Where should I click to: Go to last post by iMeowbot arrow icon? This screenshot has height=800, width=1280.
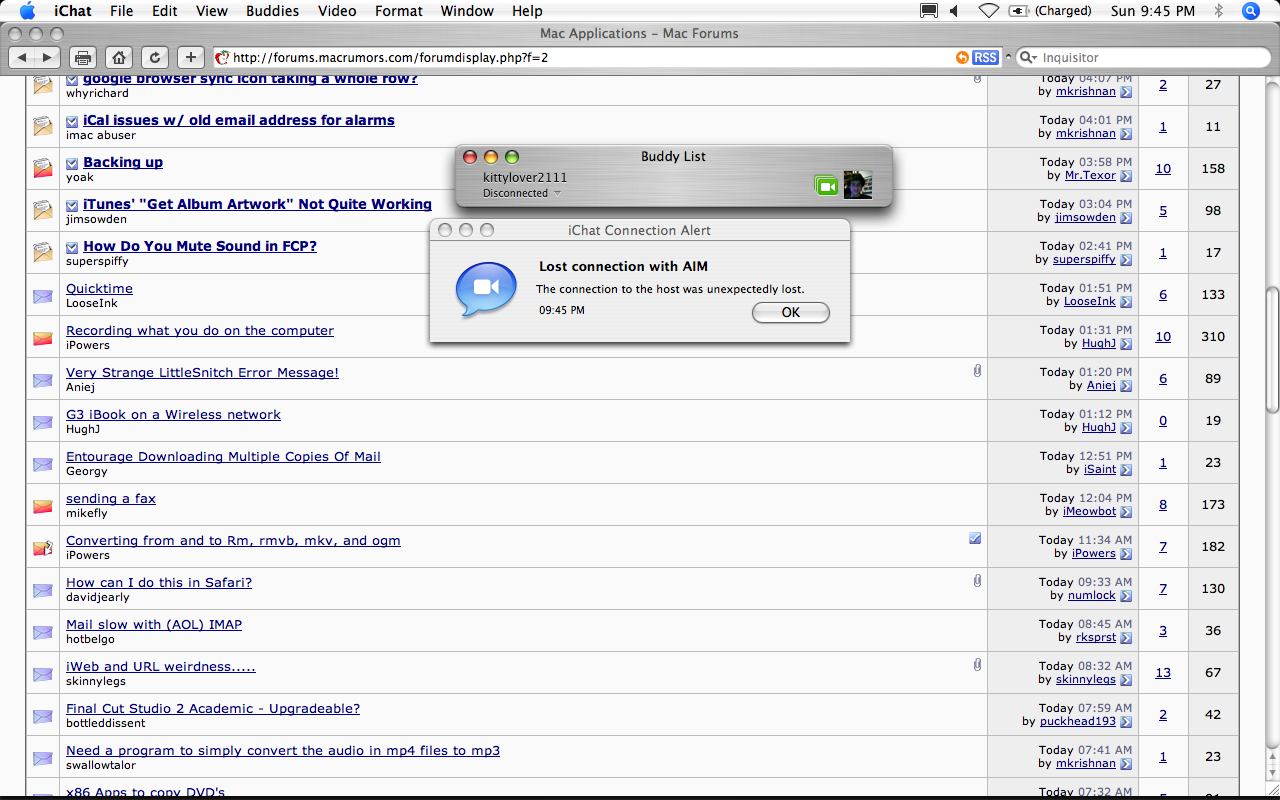tap(1126, 512)
